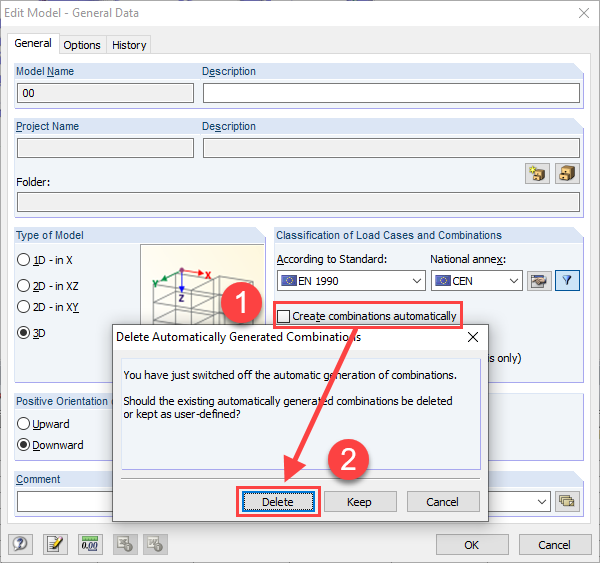Open the project manager box icon
600x563 pixels.
pyautogui.click(x=567, y=174)
